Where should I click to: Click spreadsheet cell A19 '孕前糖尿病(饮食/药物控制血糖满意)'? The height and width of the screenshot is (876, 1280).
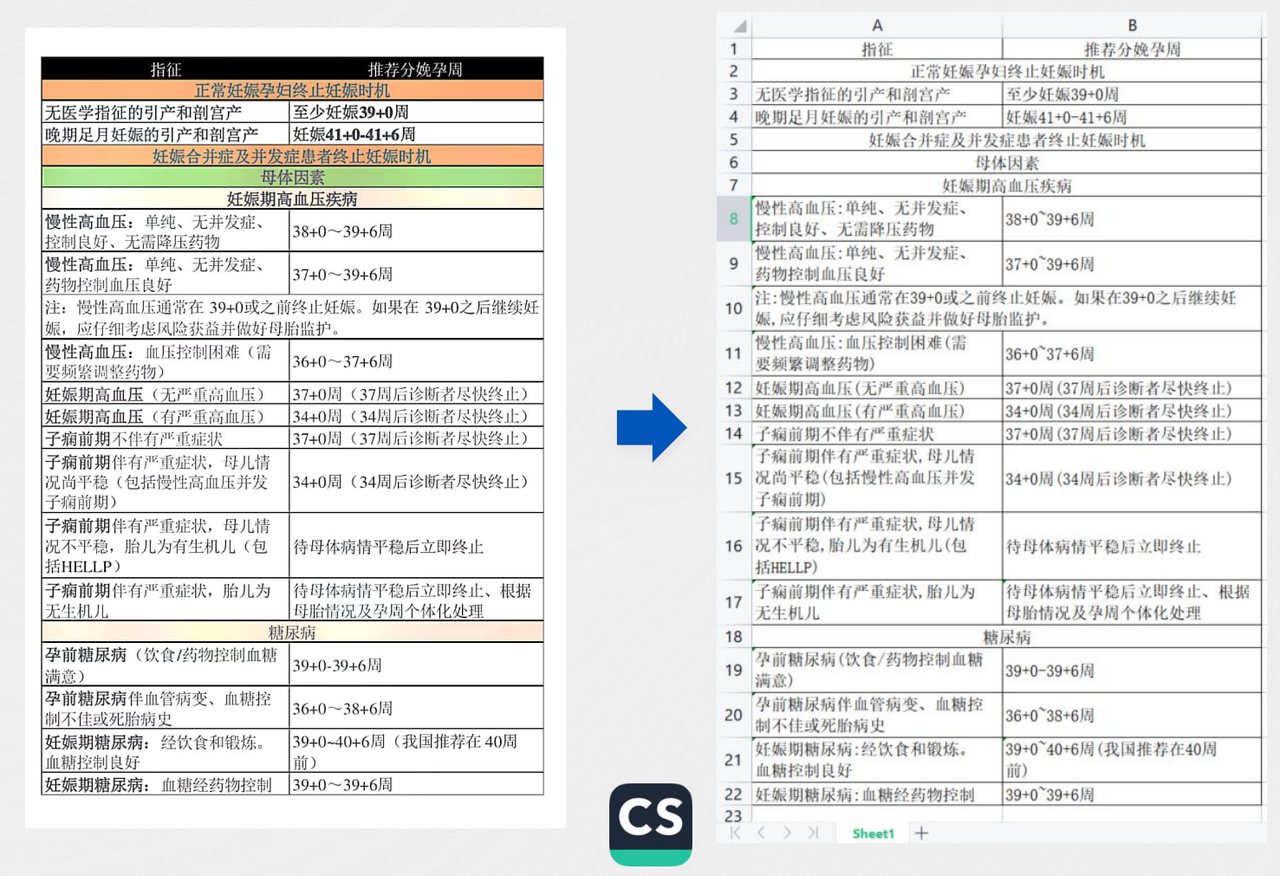click(x=877, y=670)
